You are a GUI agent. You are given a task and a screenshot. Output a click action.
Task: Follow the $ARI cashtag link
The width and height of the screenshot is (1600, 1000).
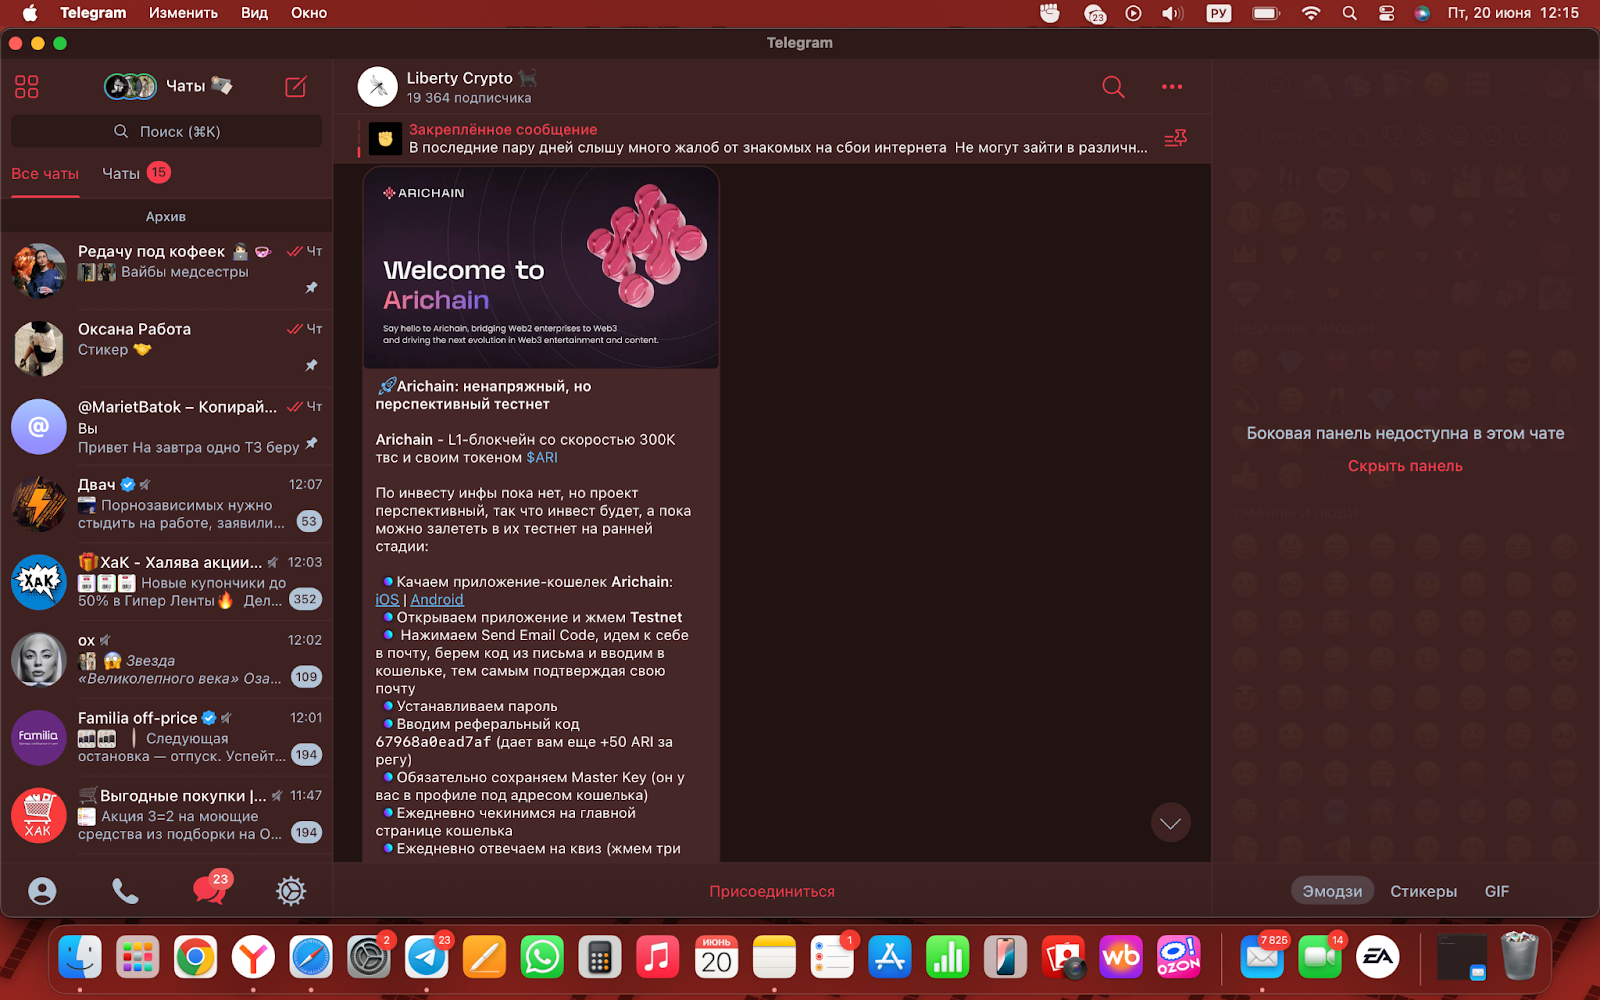(x=542, y=457)
